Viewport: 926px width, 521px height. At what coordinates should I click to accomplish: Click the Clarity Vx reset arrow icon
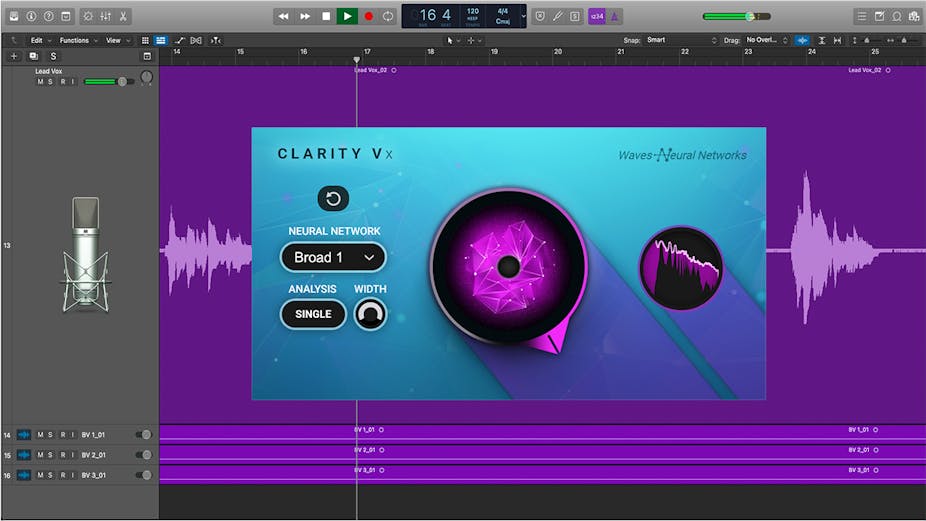click(x=333, y=199)
